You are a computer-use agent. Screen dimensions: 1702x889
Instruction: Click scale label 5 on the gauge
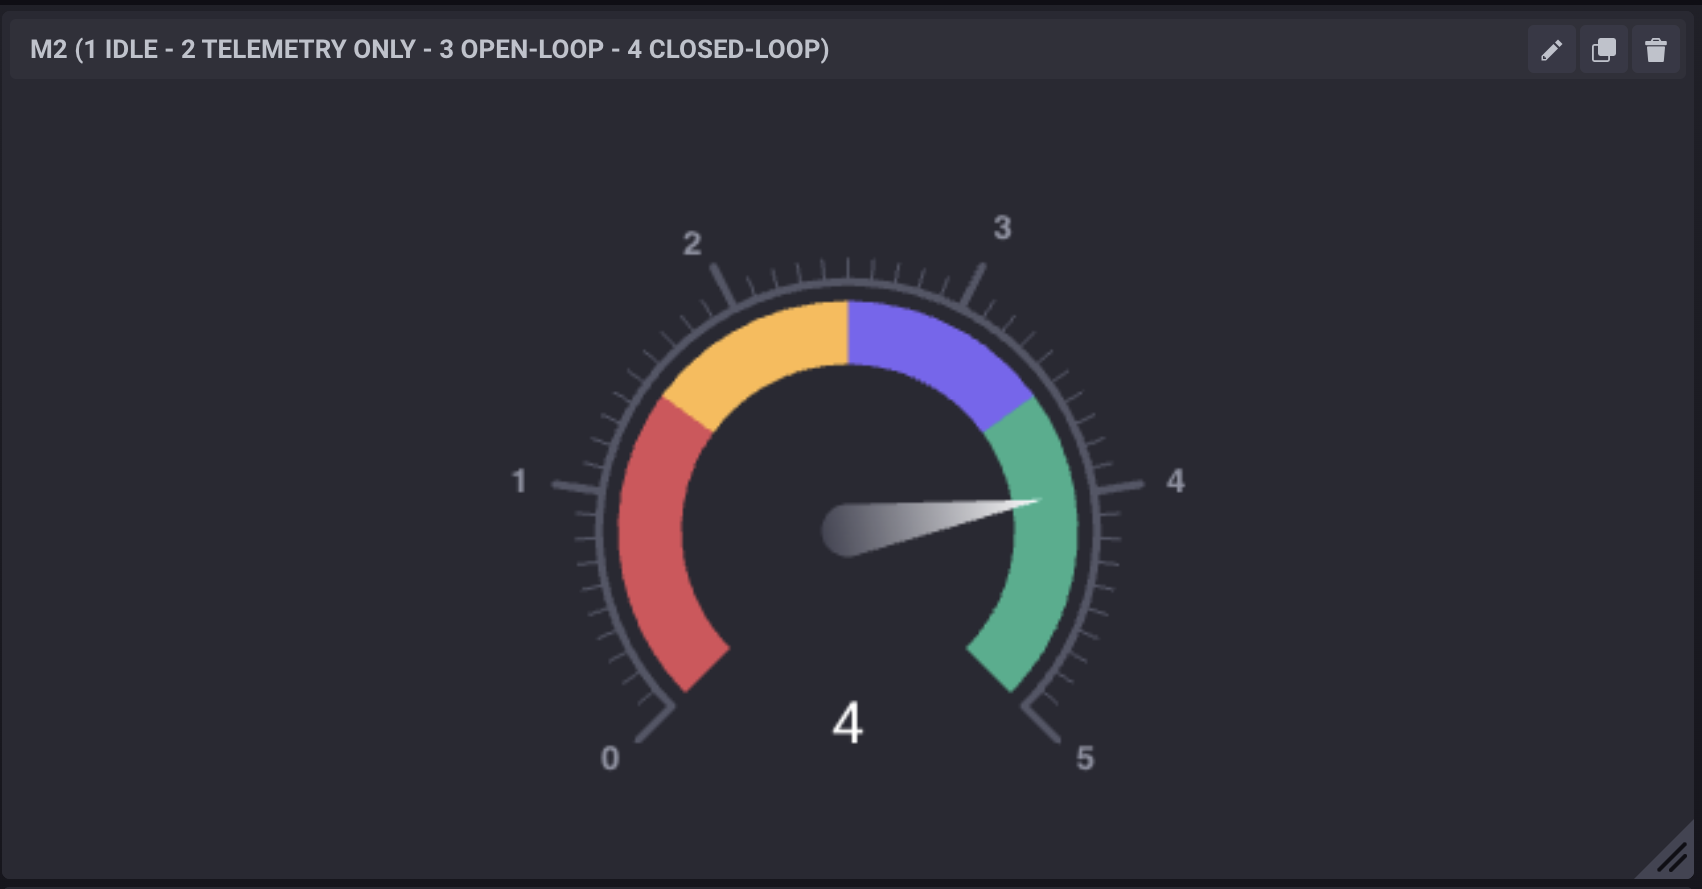click(x=1085, y=758)
